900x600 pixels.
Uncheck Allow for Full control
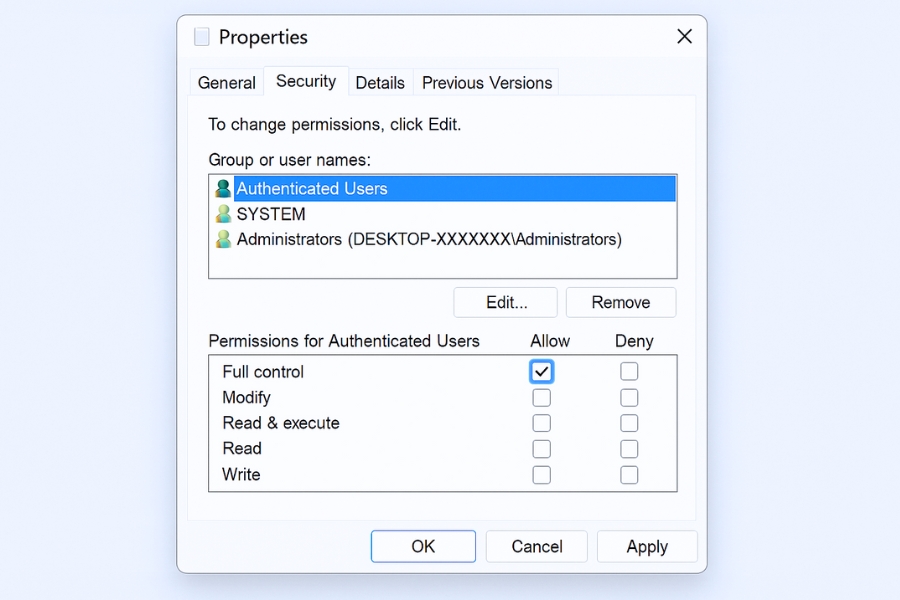pyautogui.click(x=541, y=372)
